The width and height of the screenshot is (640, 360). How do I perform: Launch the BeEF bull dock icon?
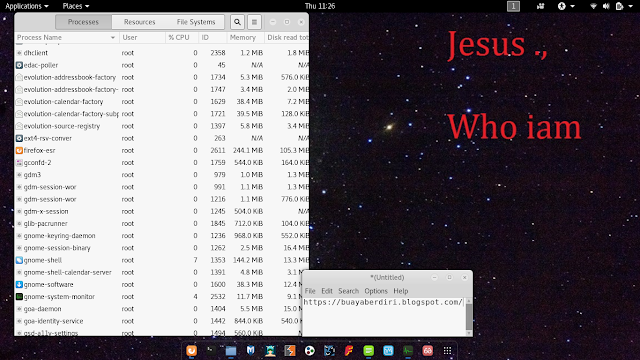click(329, 350)
